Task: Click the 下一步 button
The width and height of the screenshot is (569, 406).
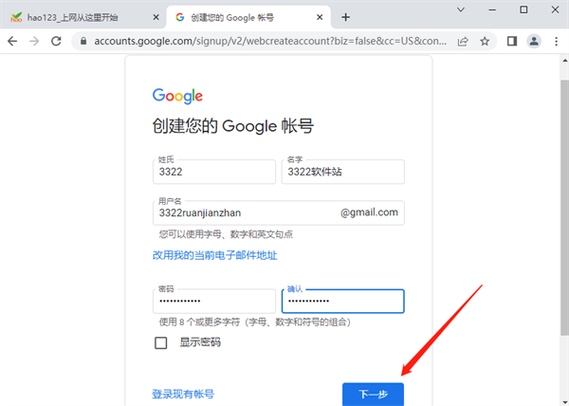Action: coord(373,394)
